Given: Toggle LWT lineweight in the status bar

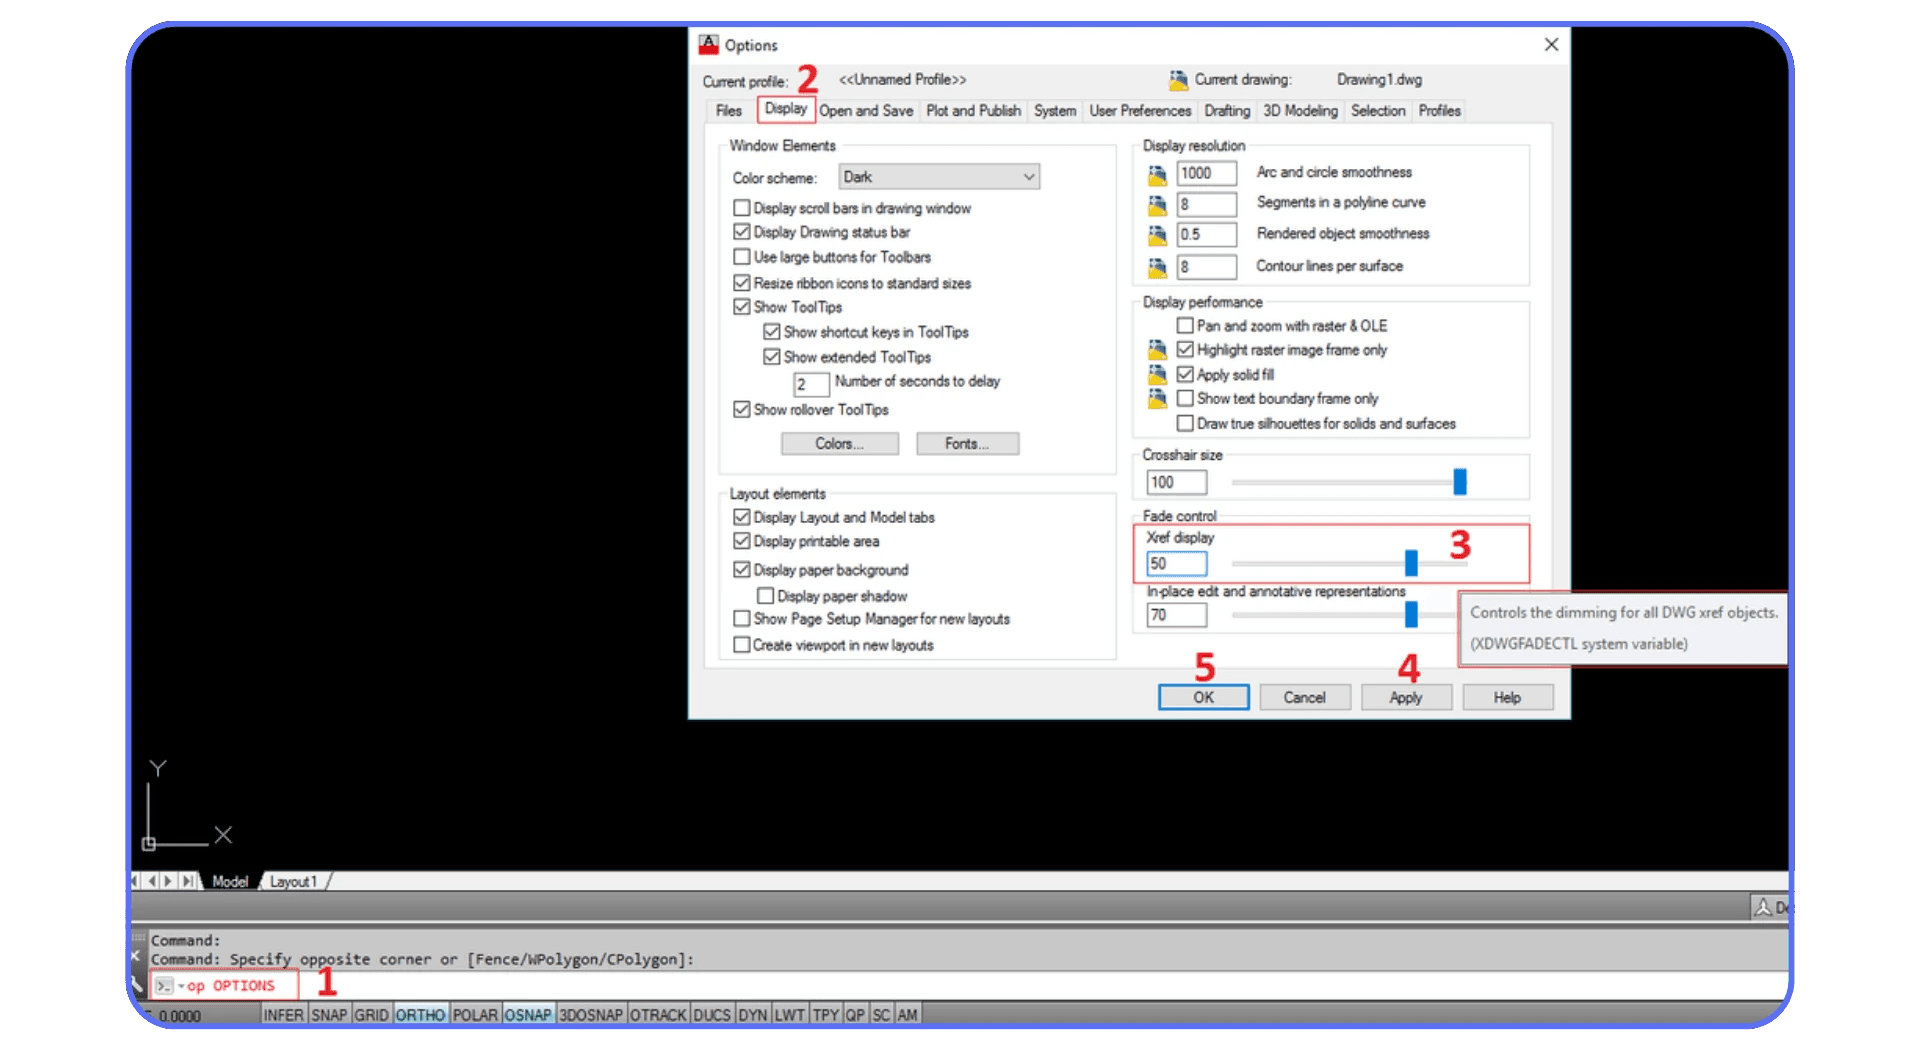Looking at the screenshot, I should 790,1015.
